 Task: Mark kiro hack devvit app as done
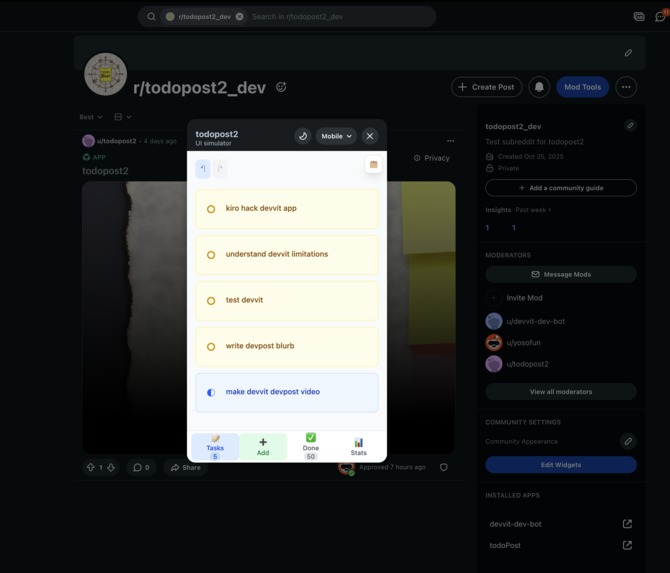211,209
